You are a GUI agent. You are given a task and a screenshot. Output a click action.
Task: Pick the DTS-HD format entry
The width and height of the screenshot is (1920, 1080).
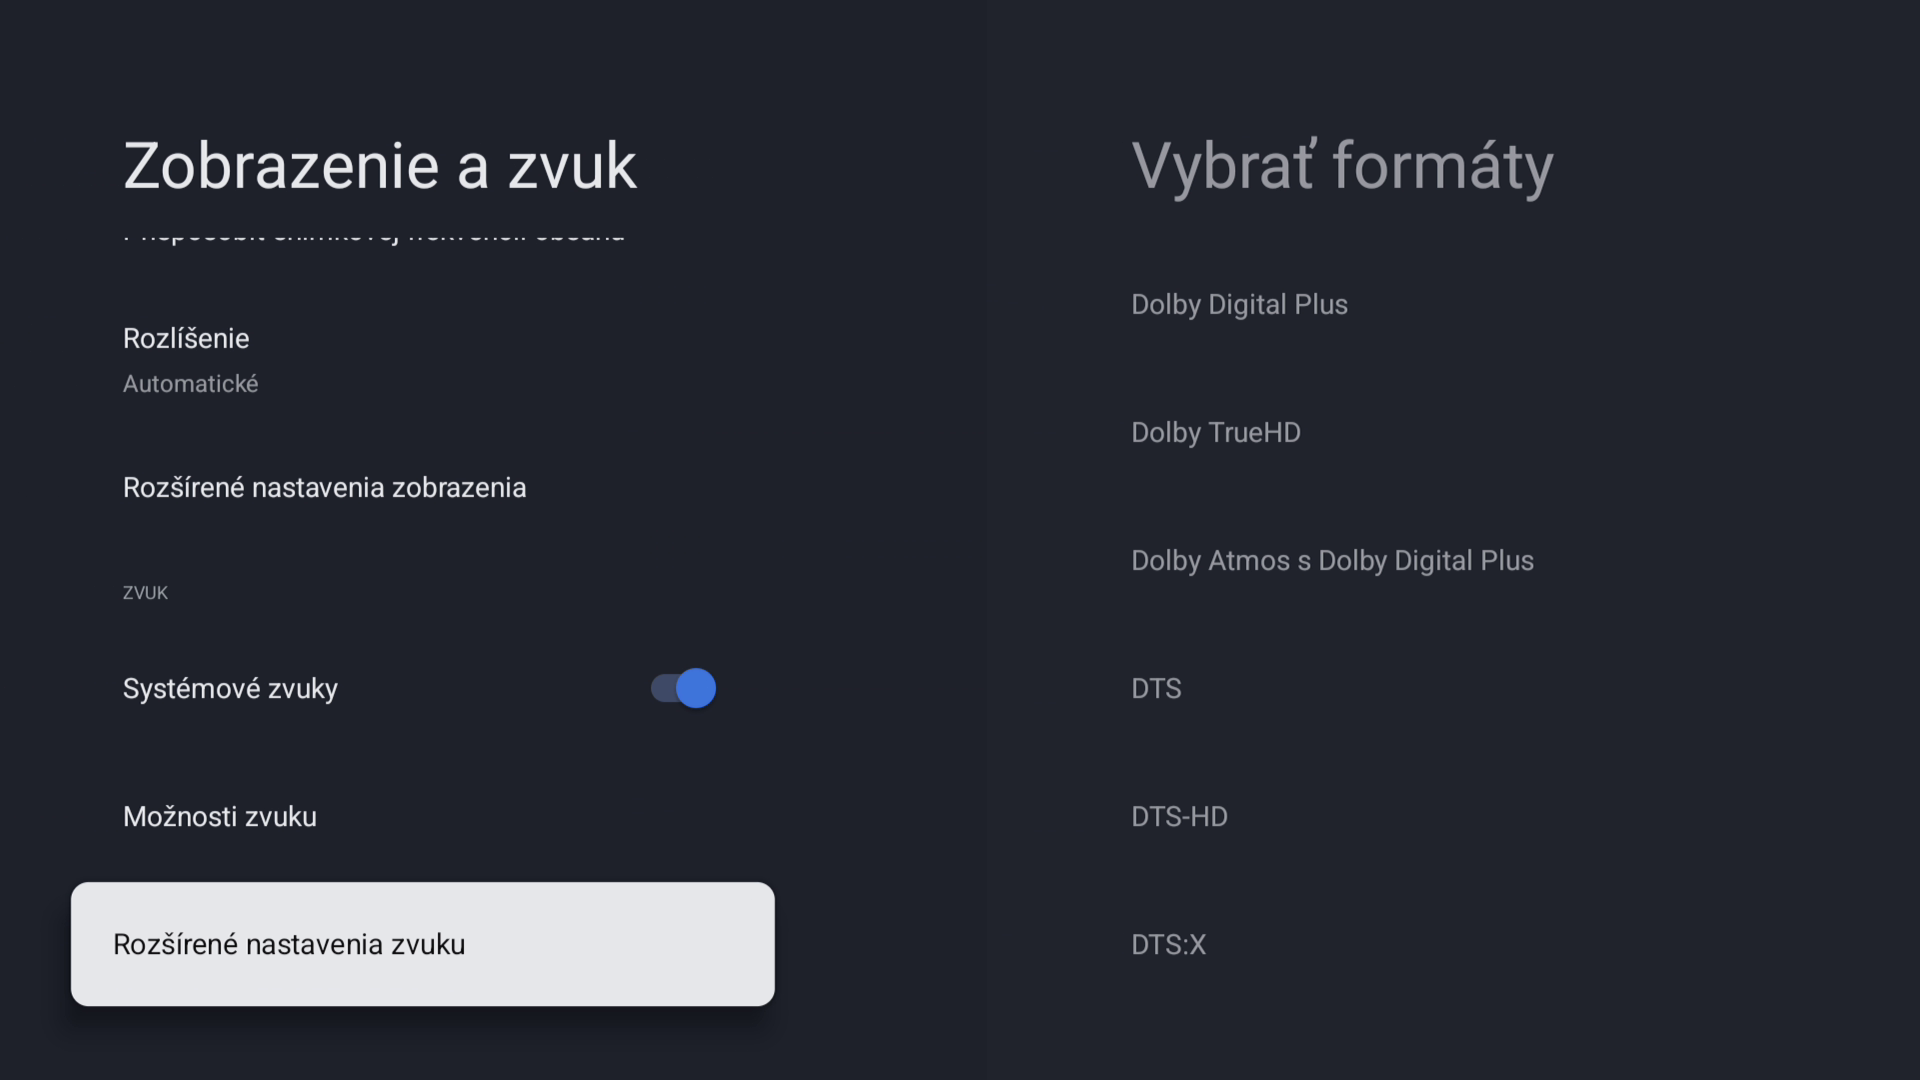1179,816
